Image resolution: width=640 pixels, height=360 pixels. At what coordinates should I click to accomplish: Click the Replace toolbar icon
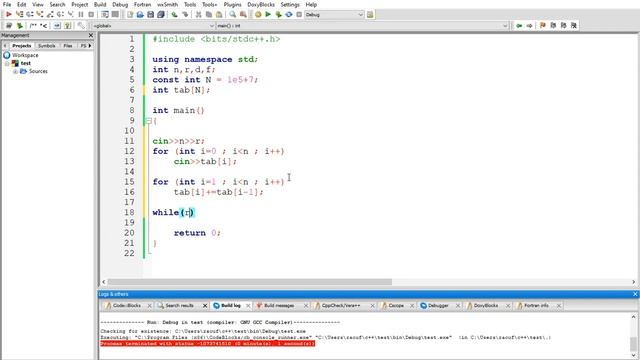click(243, 14)
